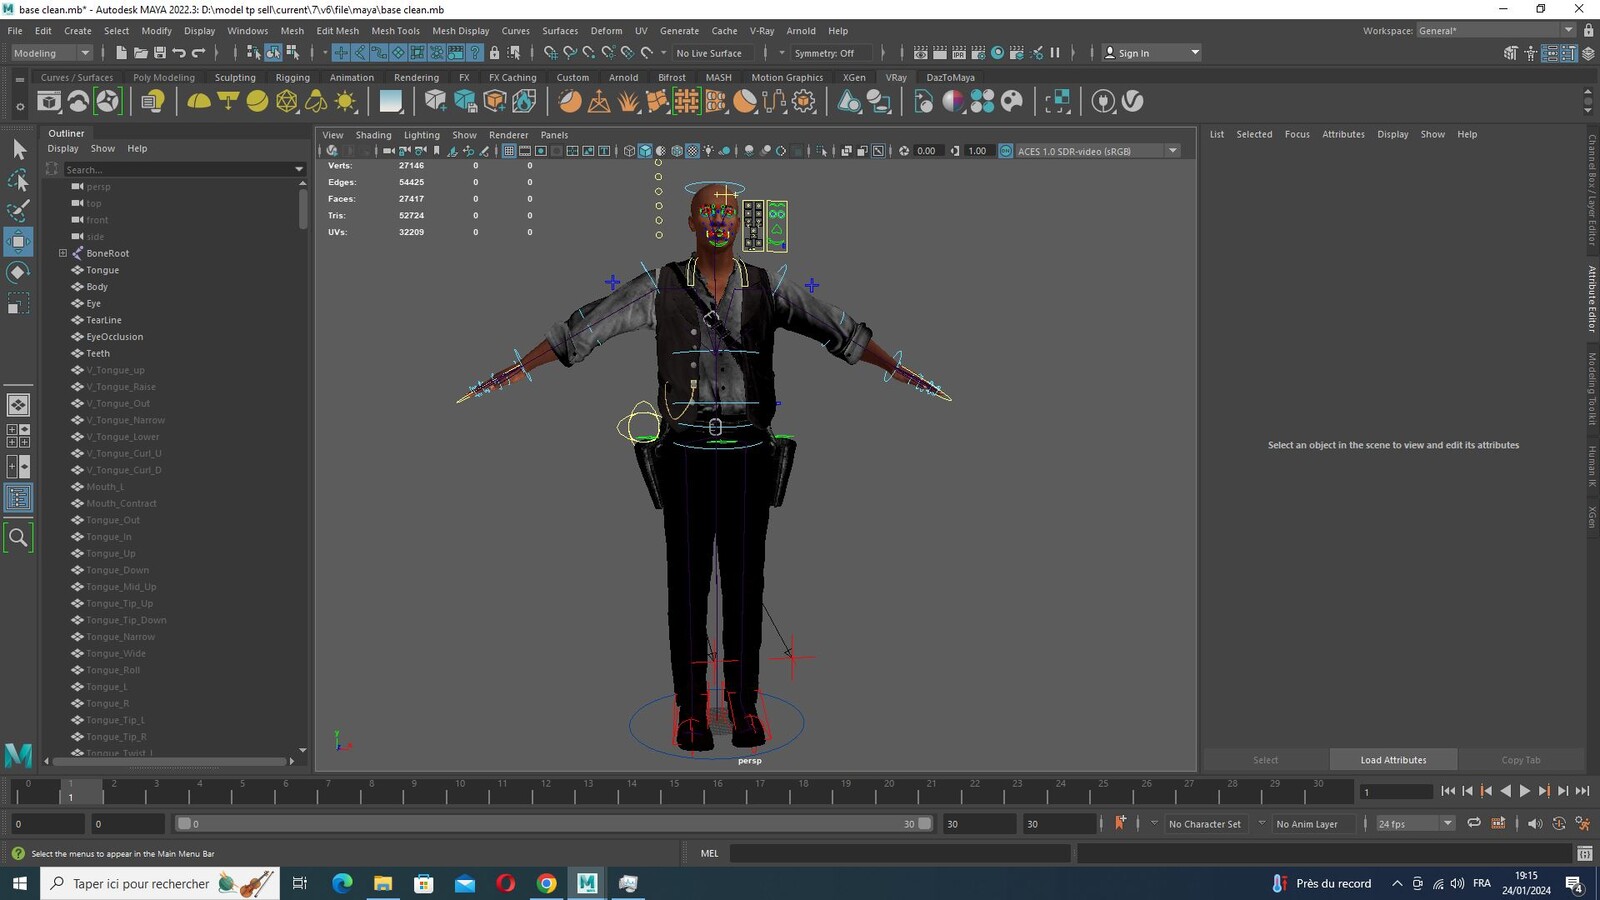Open the ACES 1.0 SDR-video color dropdown
The image size is (1600, 900).
[x=1097, y=151]
